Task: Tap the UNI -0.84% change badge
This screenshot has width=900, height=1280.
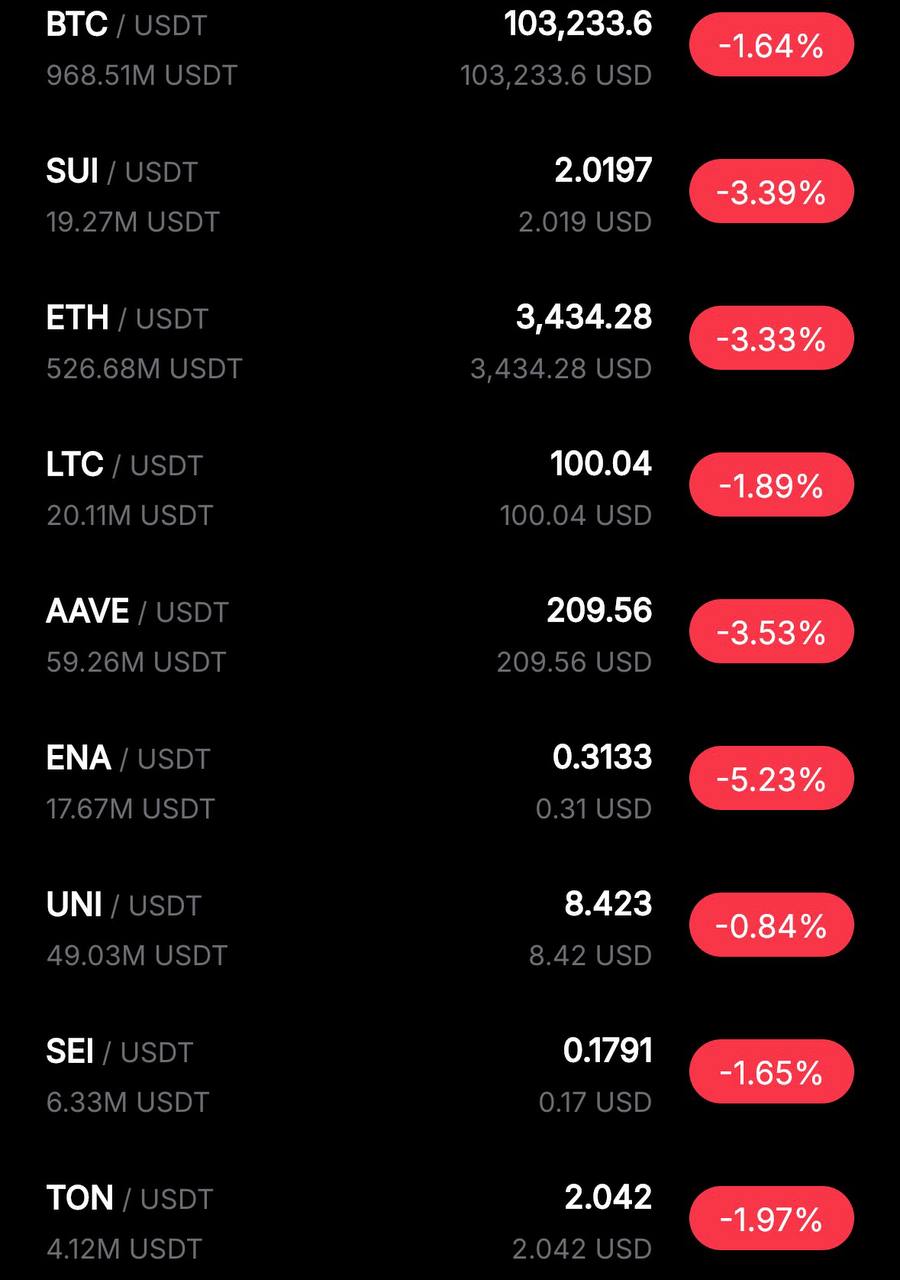Action: point(771,925)
